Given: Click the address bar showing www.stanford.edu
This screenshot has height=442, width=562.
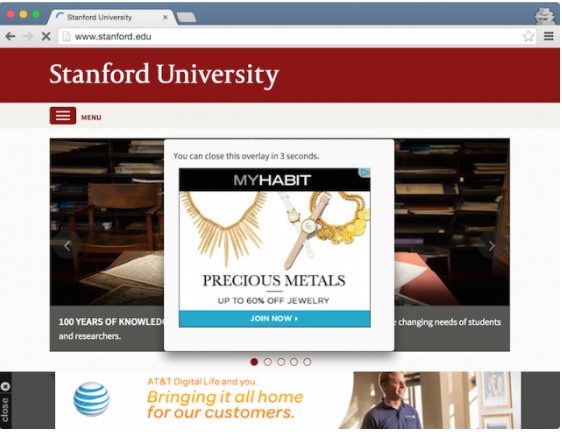Looking at the screenshot, I should pyautogui.click(x=297, y=36).
